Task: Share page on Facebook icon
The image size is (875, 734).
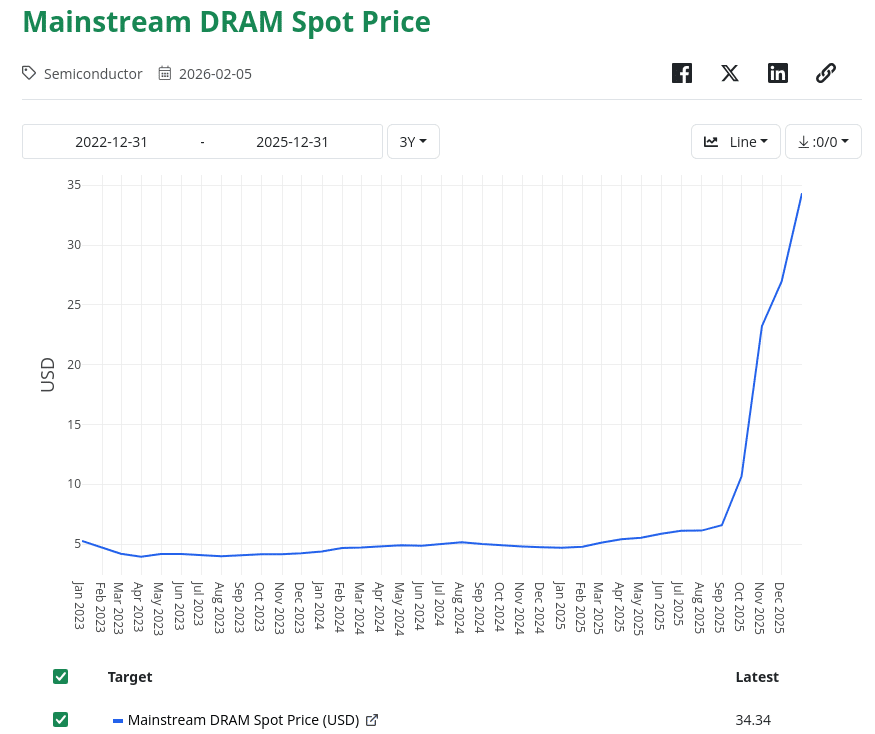Action: (682, 73)
